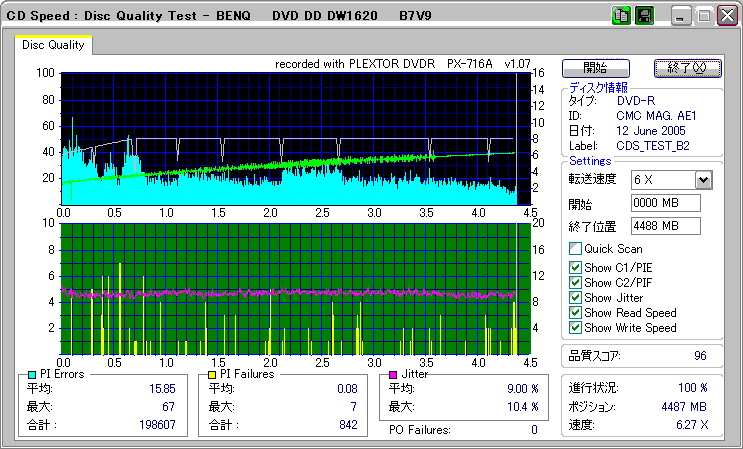Toggle Show Read Speed checkbox

click(x=575, y=312)
